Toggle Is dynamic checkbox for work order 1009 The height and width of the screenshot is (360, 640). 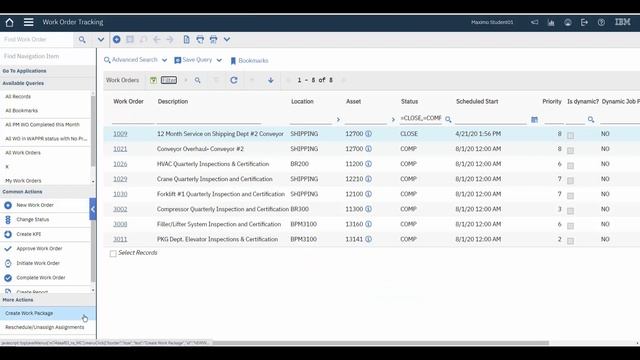point(571,136)
